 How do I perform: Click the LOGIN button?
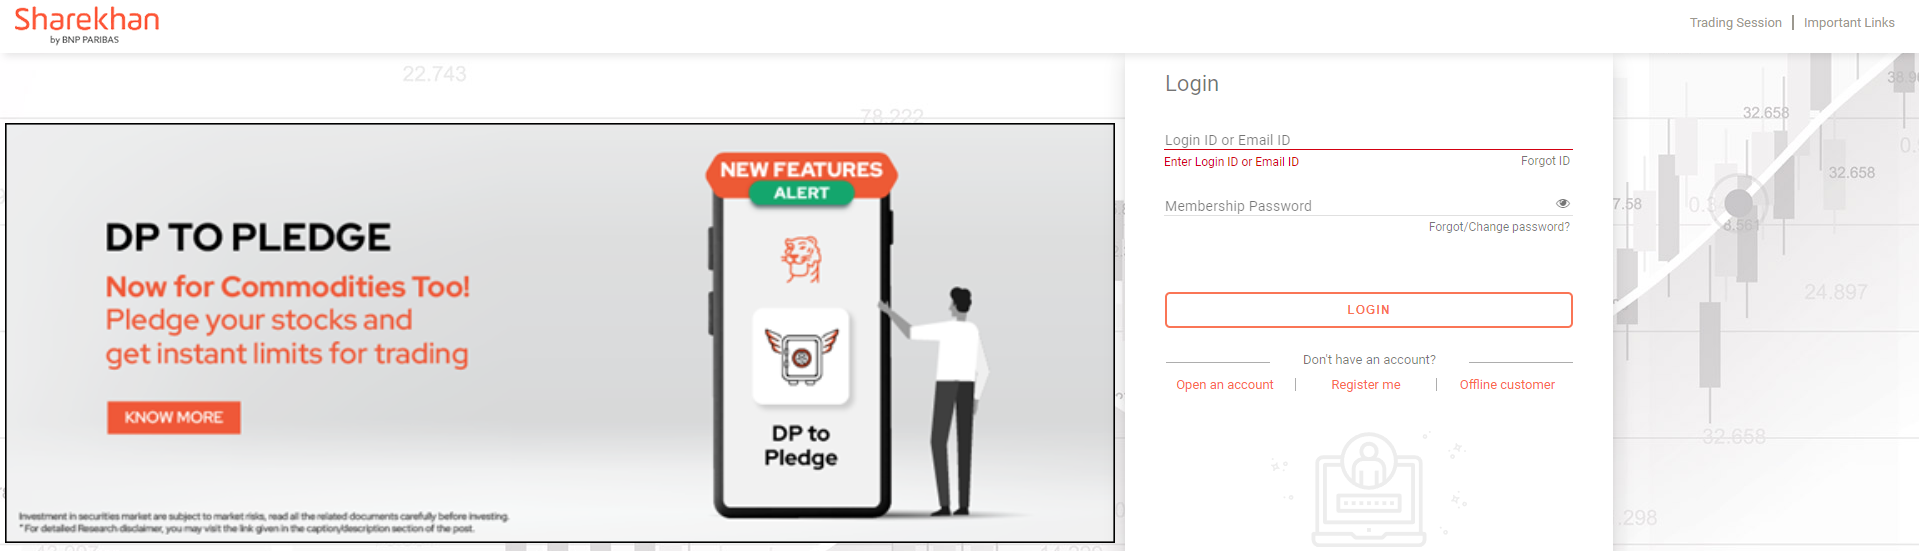click(1368, 310)
